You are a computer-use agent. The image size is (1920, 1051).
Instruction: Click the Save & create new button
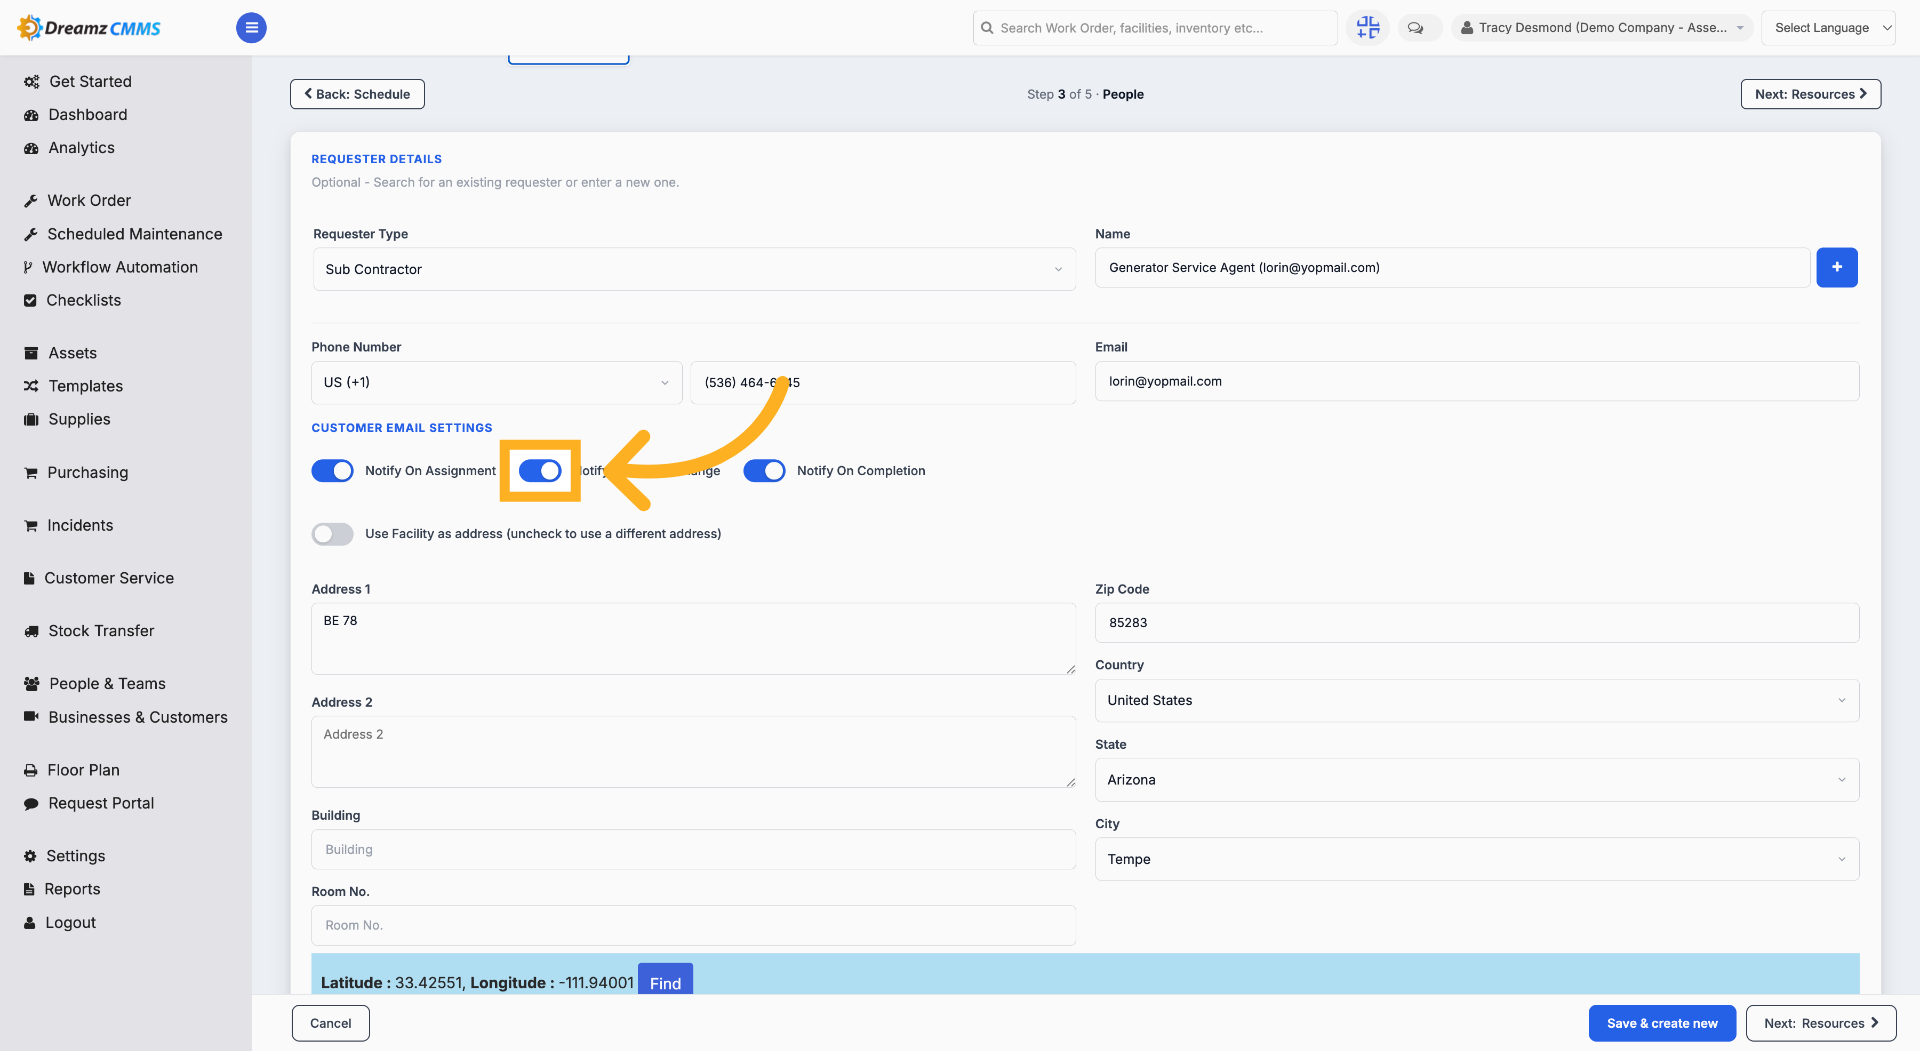[x=1661, y=1023]
